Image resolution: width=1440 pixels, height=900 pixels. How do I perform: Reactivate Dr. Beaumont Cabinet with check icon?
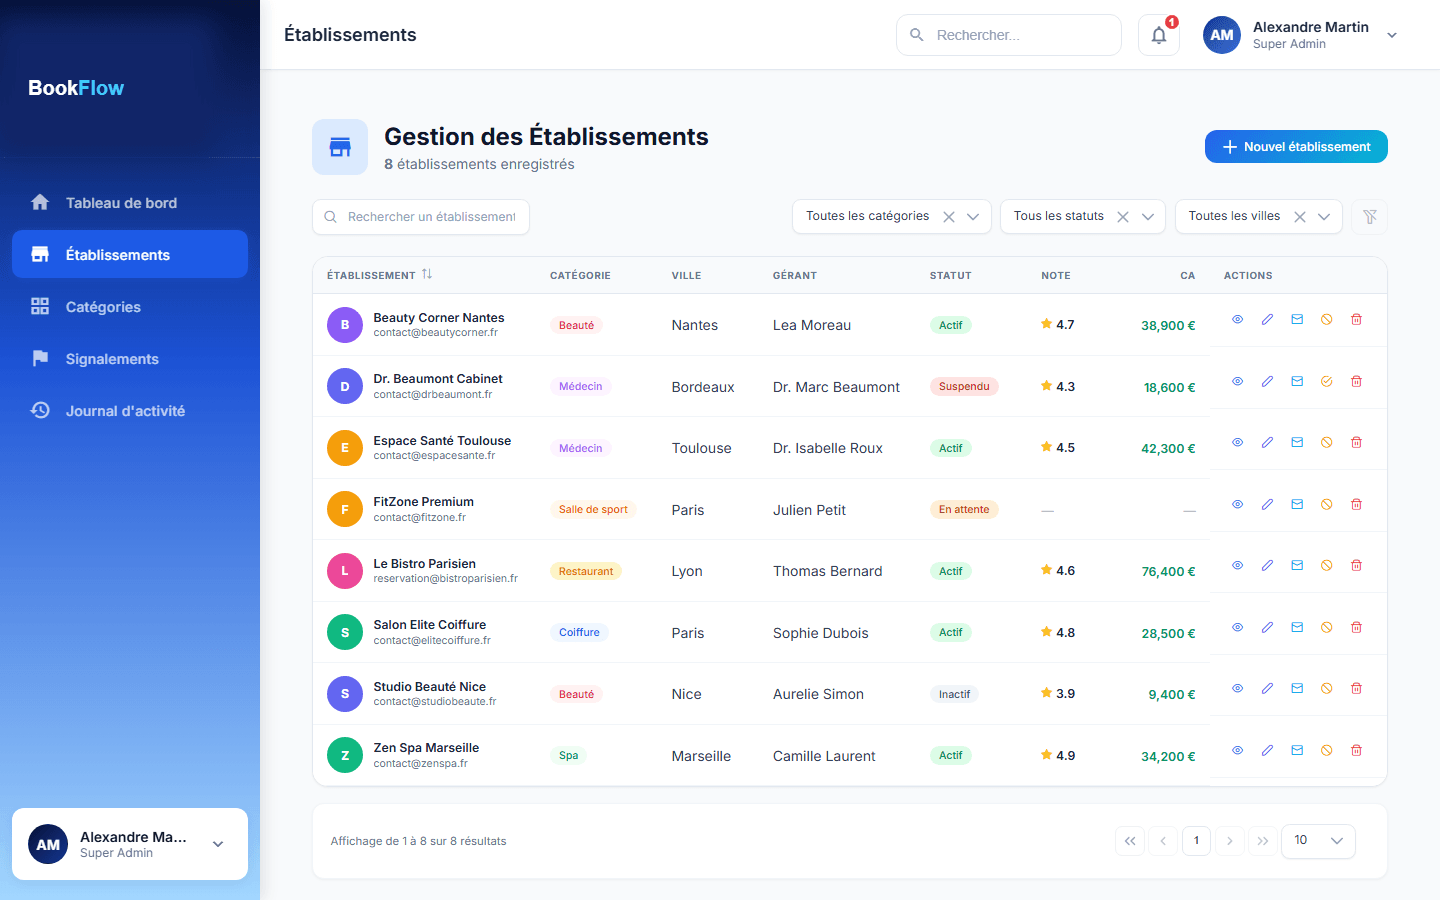[x=1326, y=382]
